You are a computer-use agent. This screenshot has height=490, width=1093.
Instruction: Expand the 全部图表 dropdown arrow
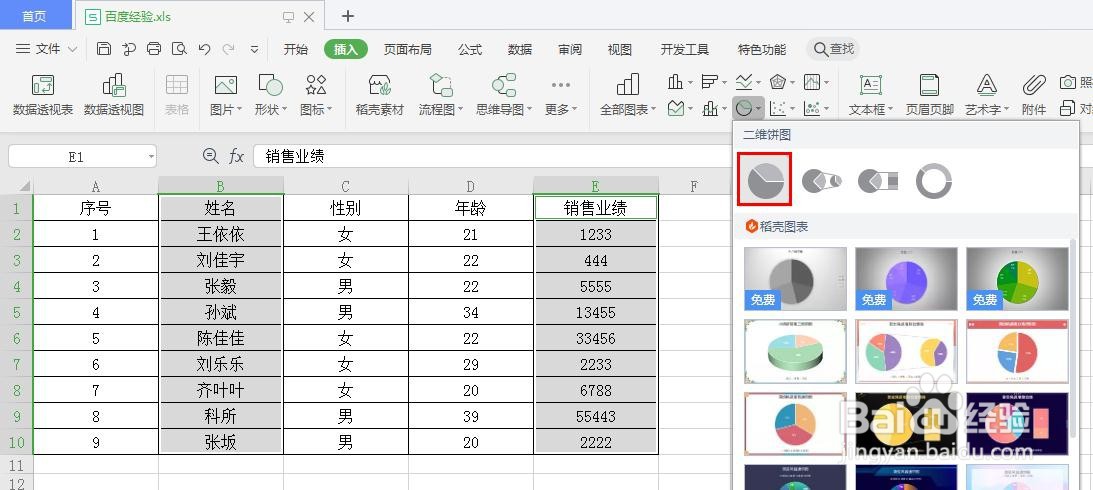pyautogui.click(x=653, y=109)
